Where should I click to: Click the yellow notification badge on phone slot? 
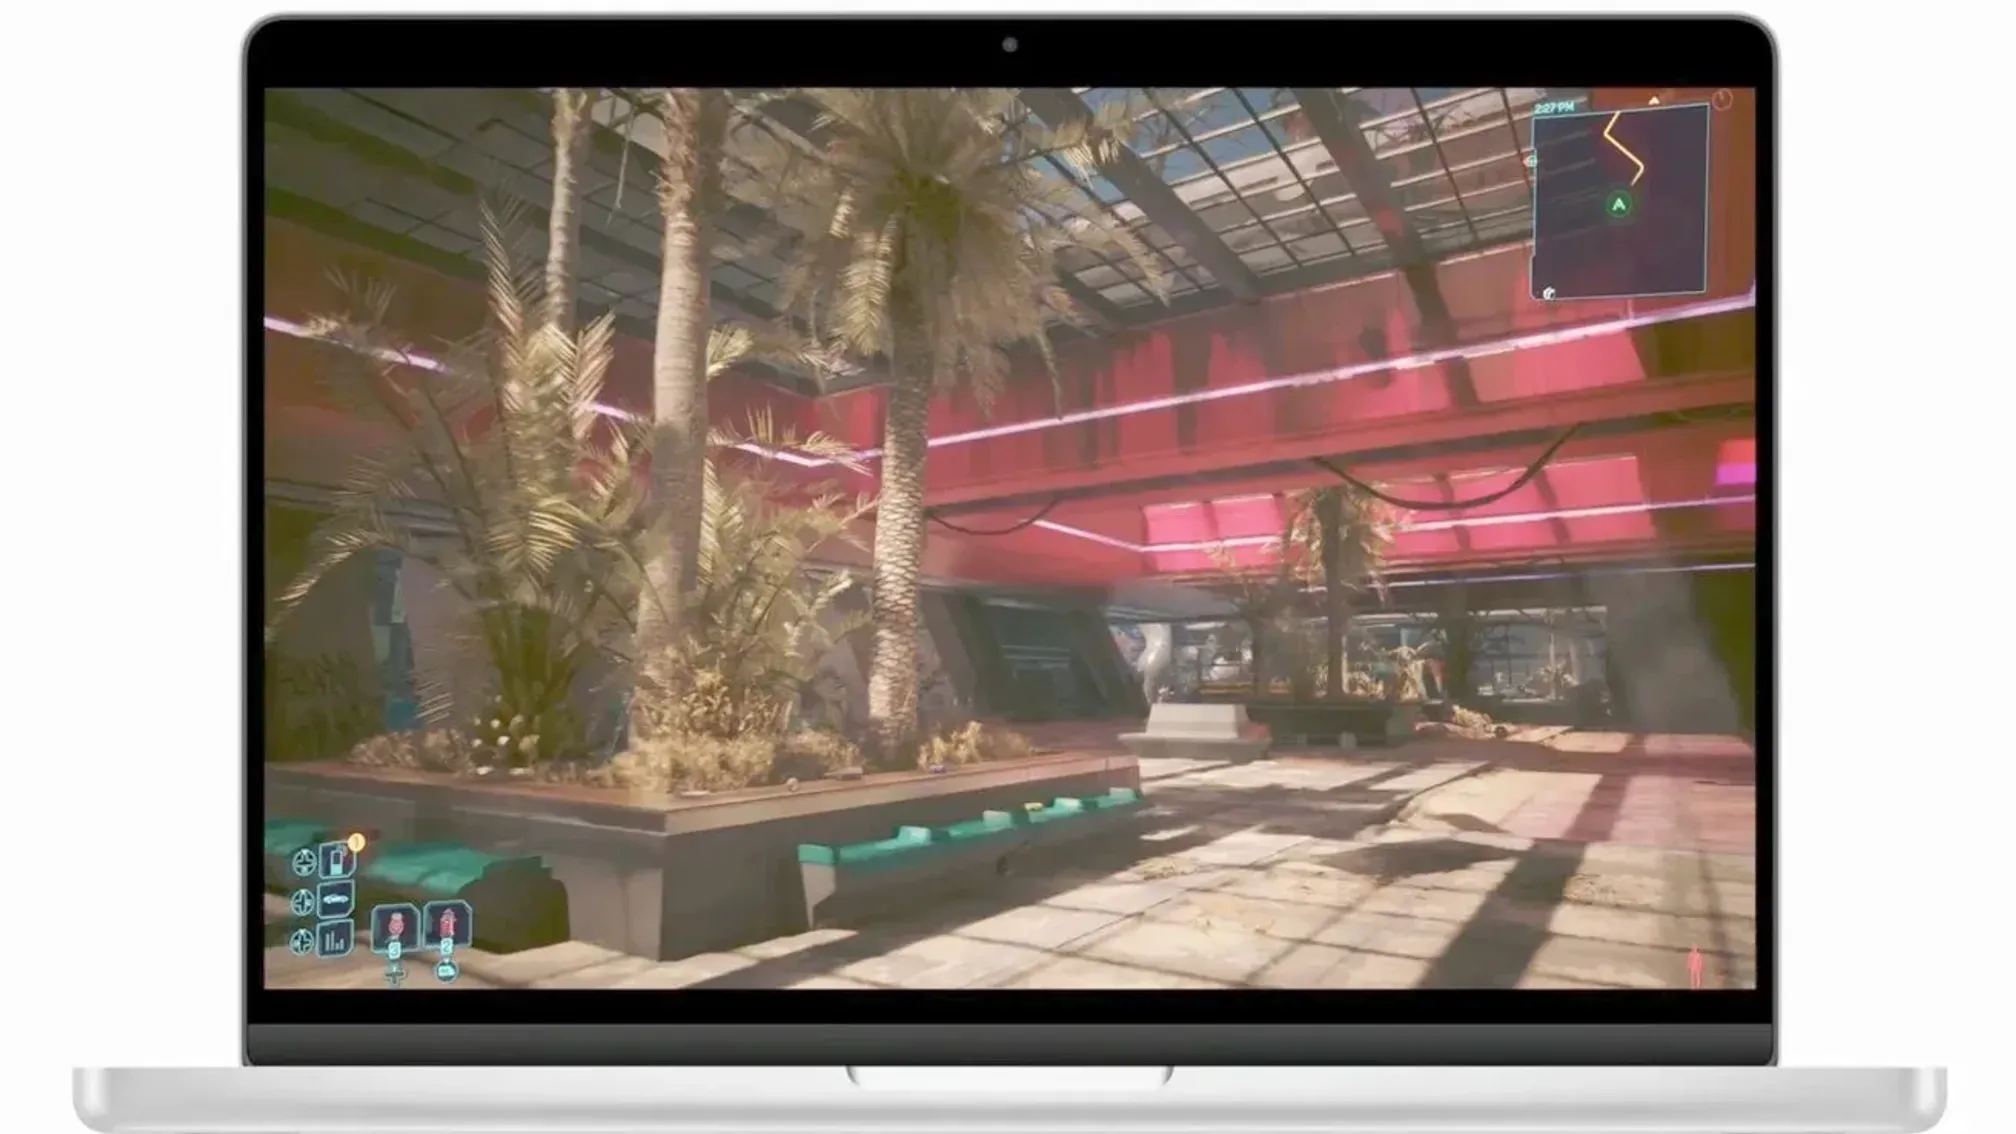click(356, 843)
